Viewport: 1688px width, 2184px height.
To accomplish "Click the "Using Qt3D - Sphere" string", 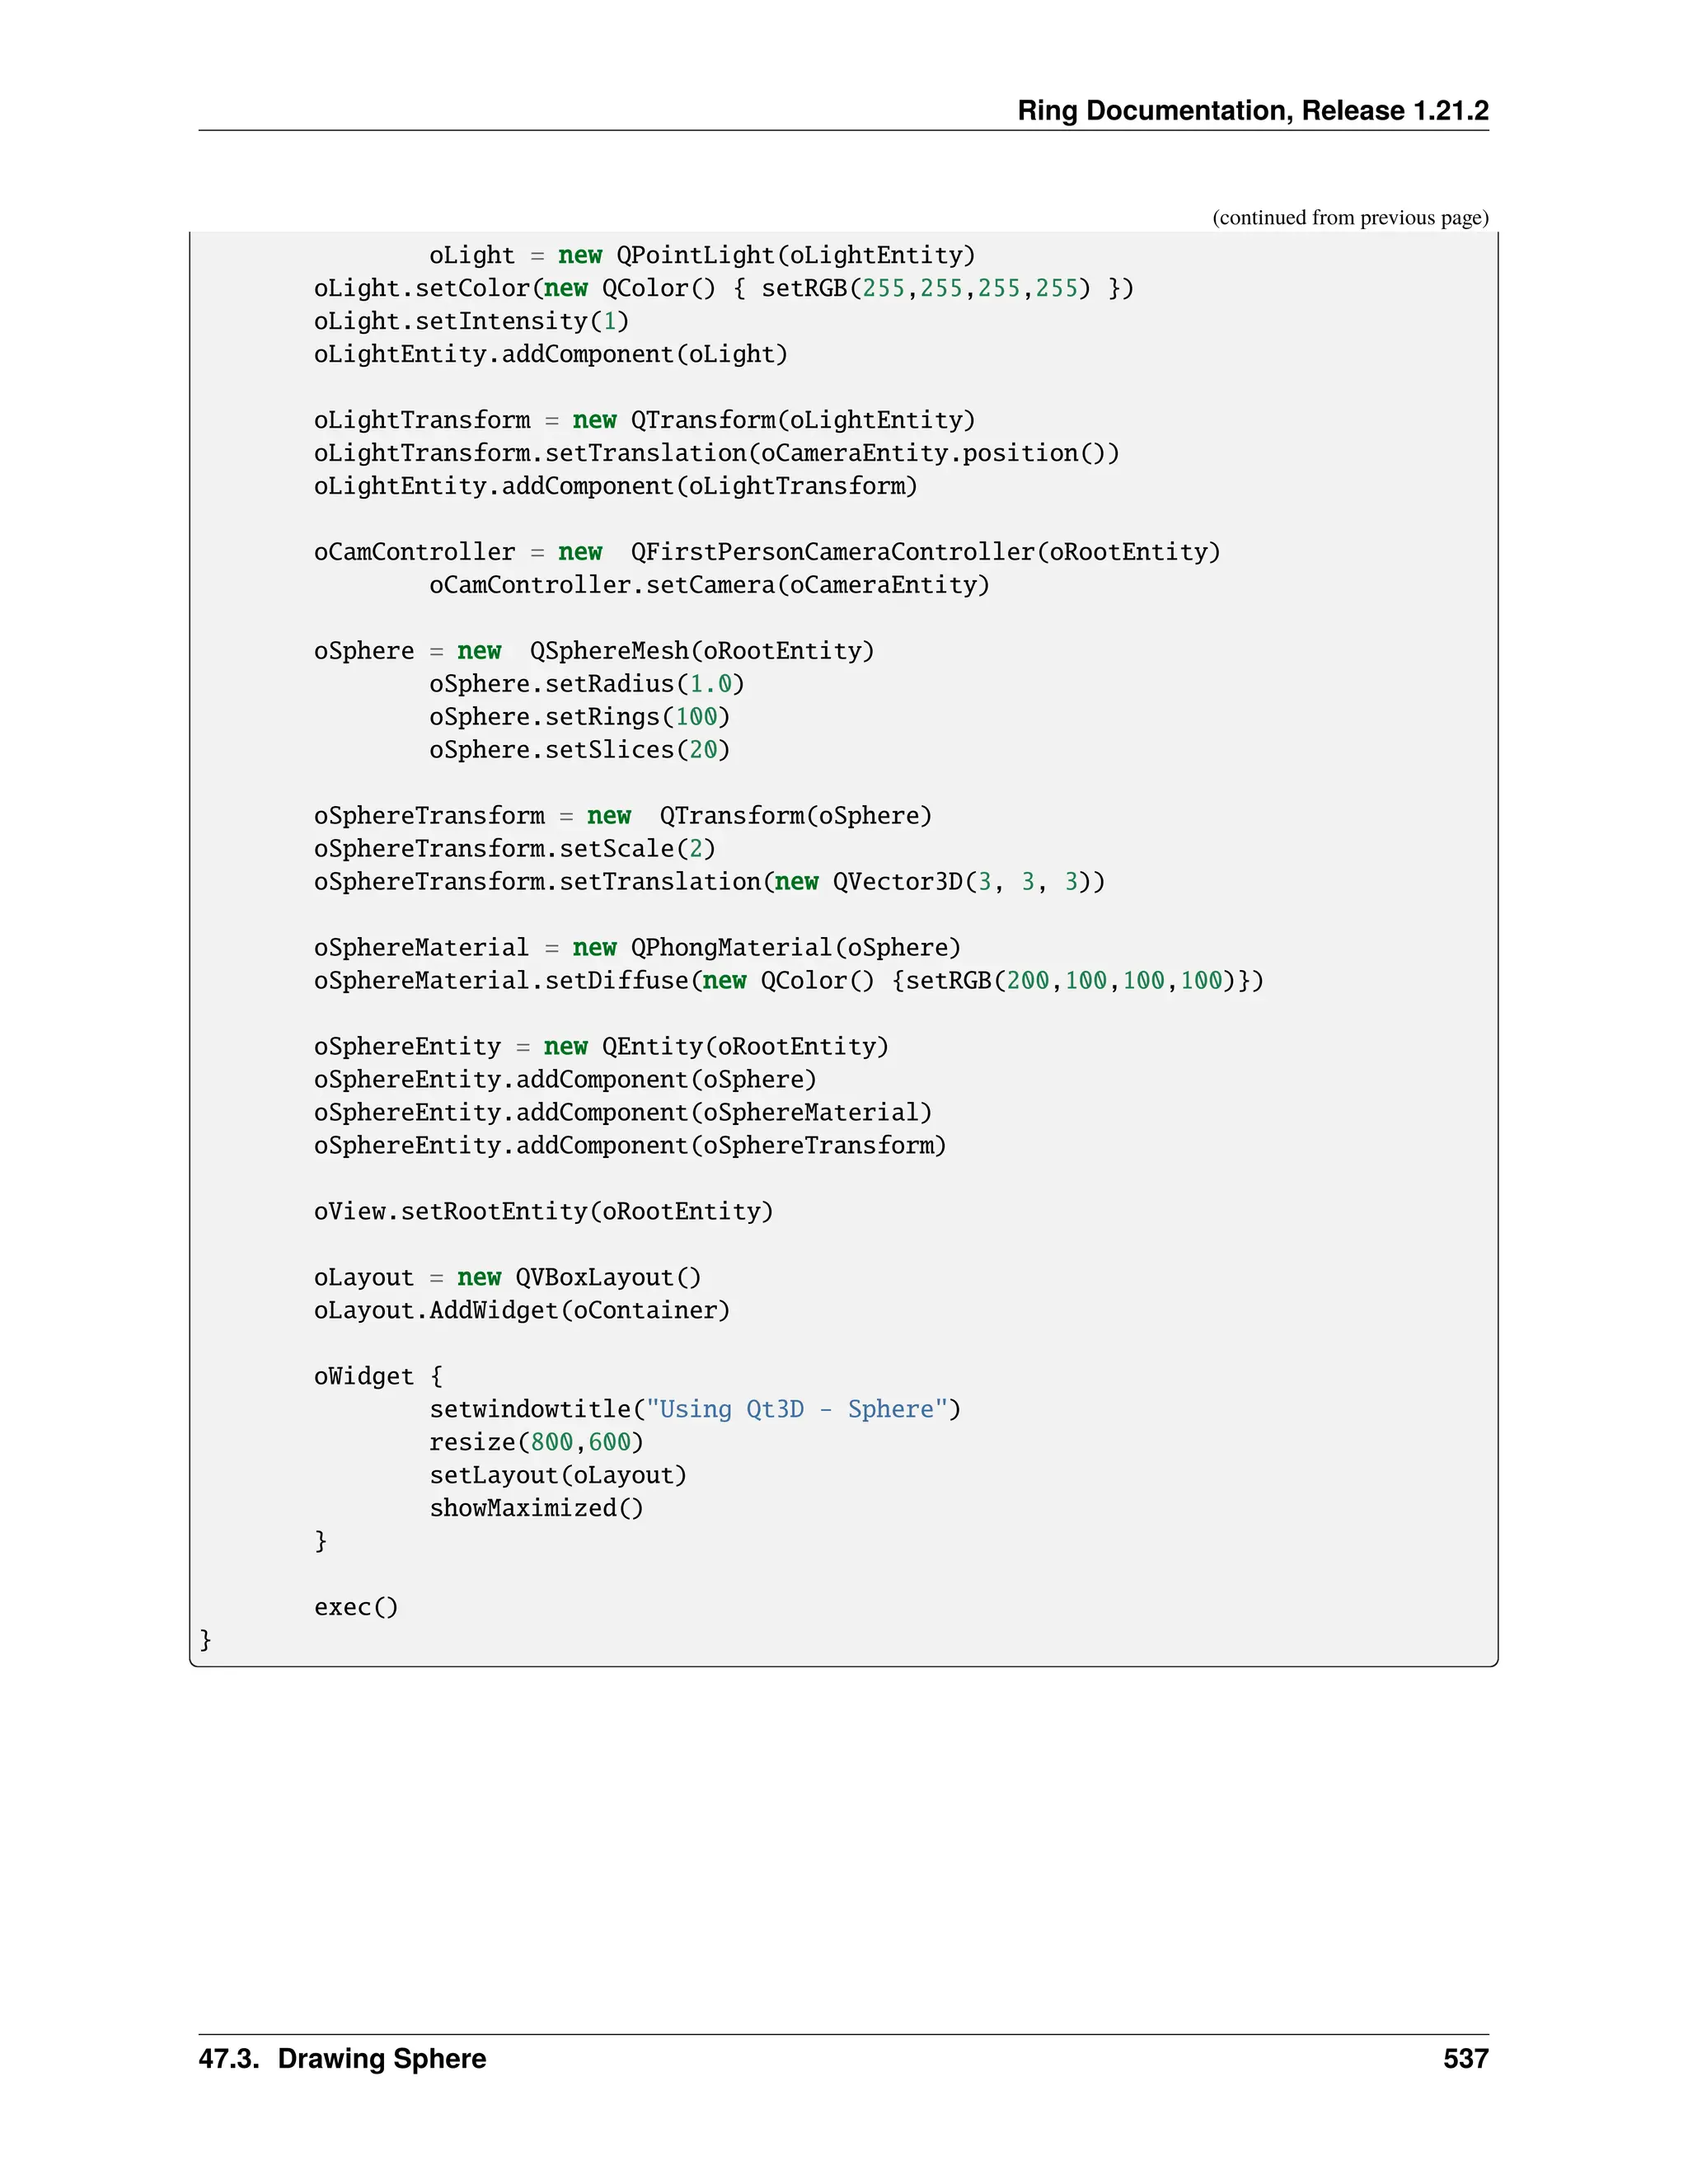I will (x=796, y=1410).
